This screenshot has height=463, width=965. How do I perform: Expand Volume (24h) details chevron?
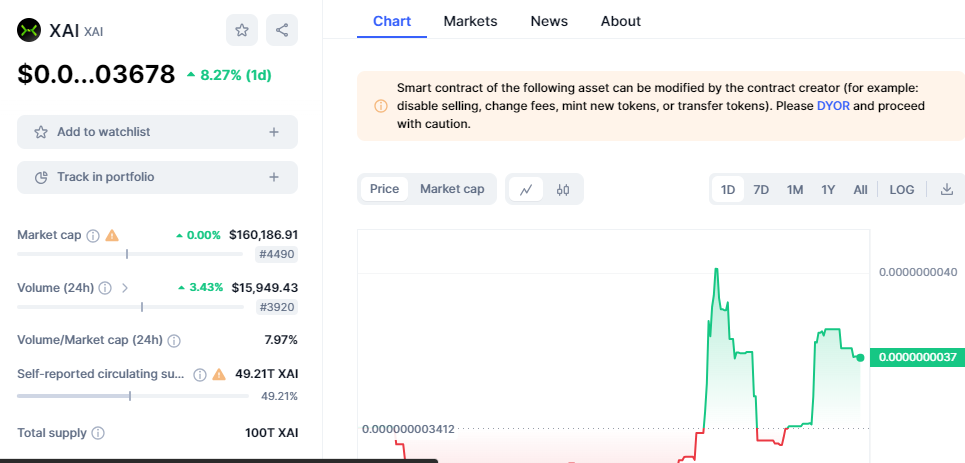pyautogui.click(x=125, y=288)
